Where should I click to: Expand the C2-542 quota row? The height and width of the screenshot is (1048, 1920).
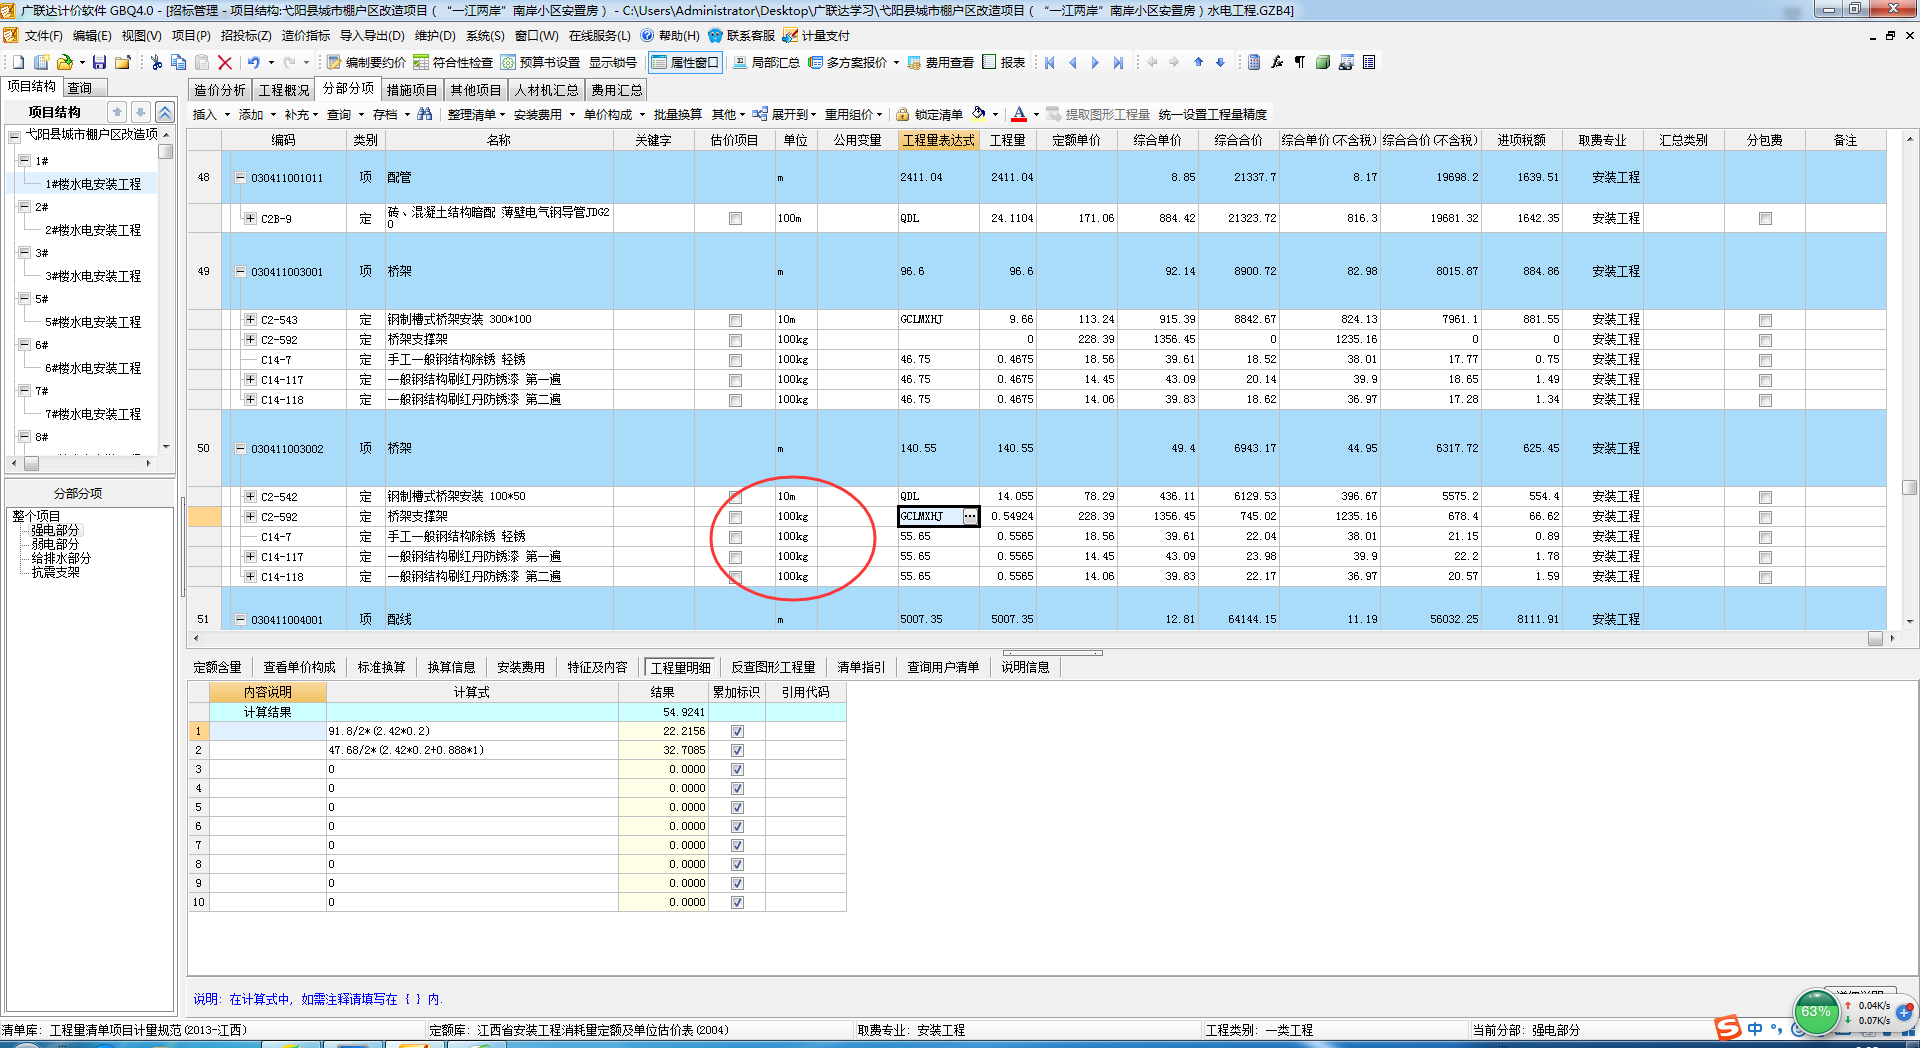click(250, 496)
